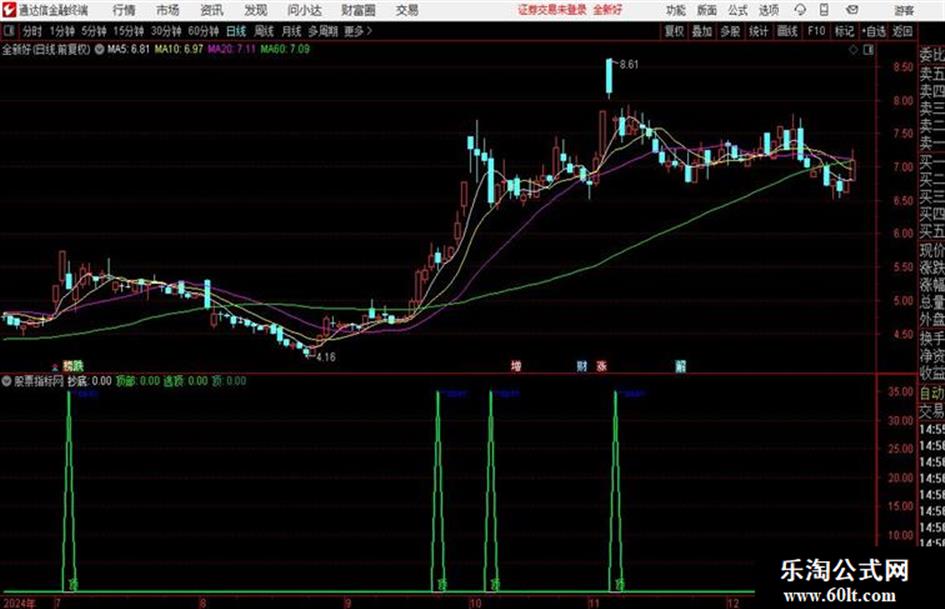The image size is (945, 609).
Task: Toggle the left sidebar panel icon
Action: point(9,31)
